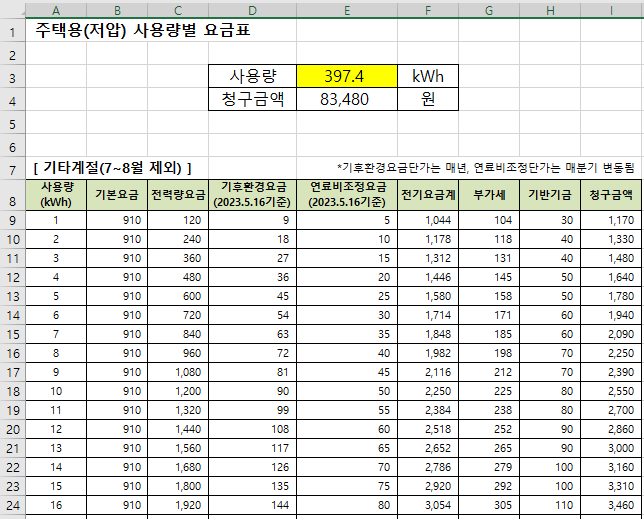Select 부가세 cell showing 145
The height and width of the screenshot is (519, 644).
(x=489, y=277)
